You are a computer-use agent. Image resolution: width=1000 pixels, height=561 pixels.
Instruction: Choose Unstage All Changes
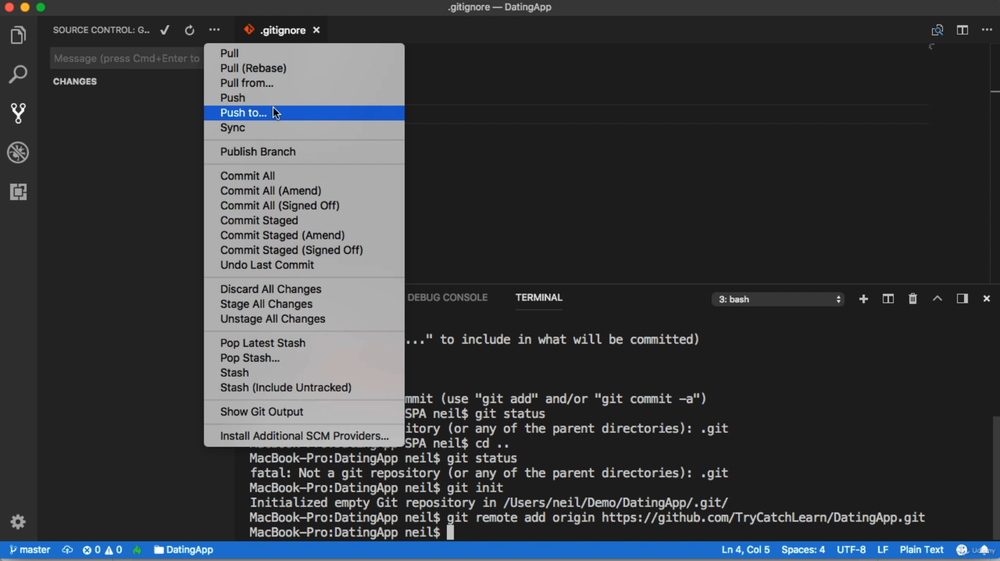tap(304, 319)
